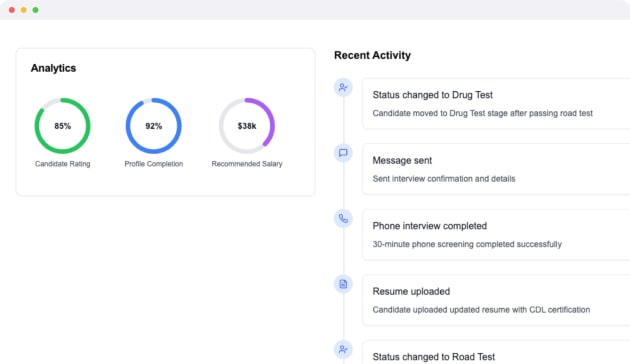Click the Message sent chat bubble icon

(343, 153)
